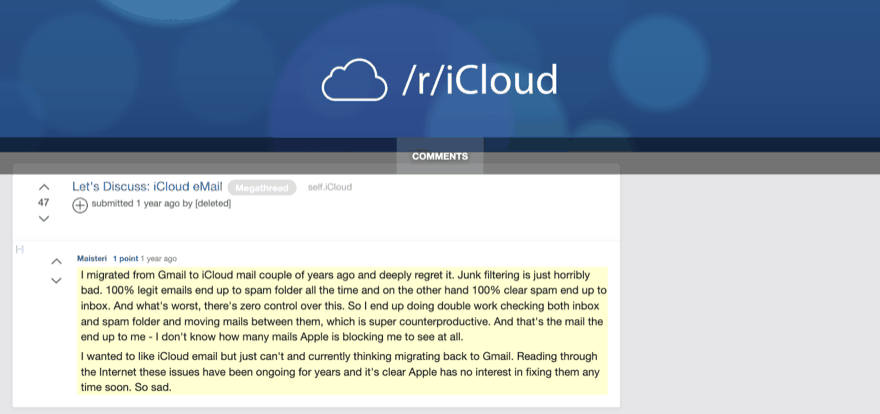Upvote the iCloud eMail post
This screenshot has height=414, width=880.
44,187
